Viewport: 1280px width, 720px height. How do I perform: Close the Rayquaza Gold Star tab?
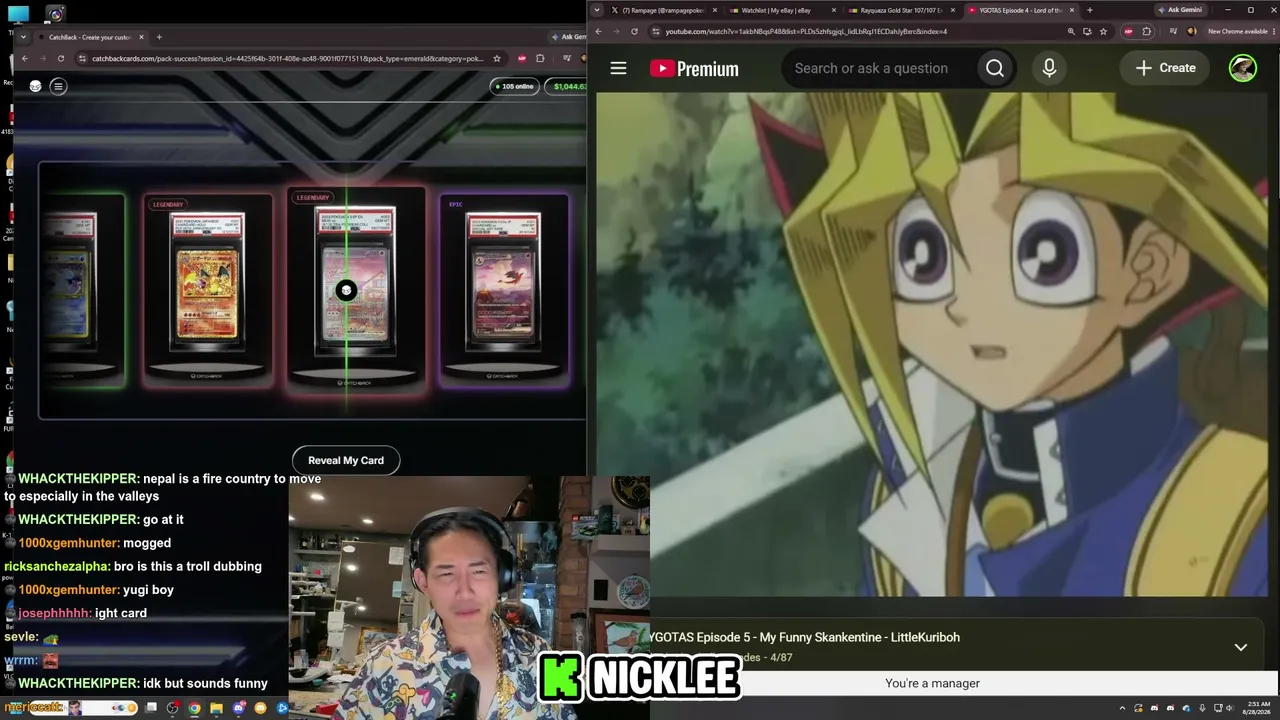[x=953, y=10]
